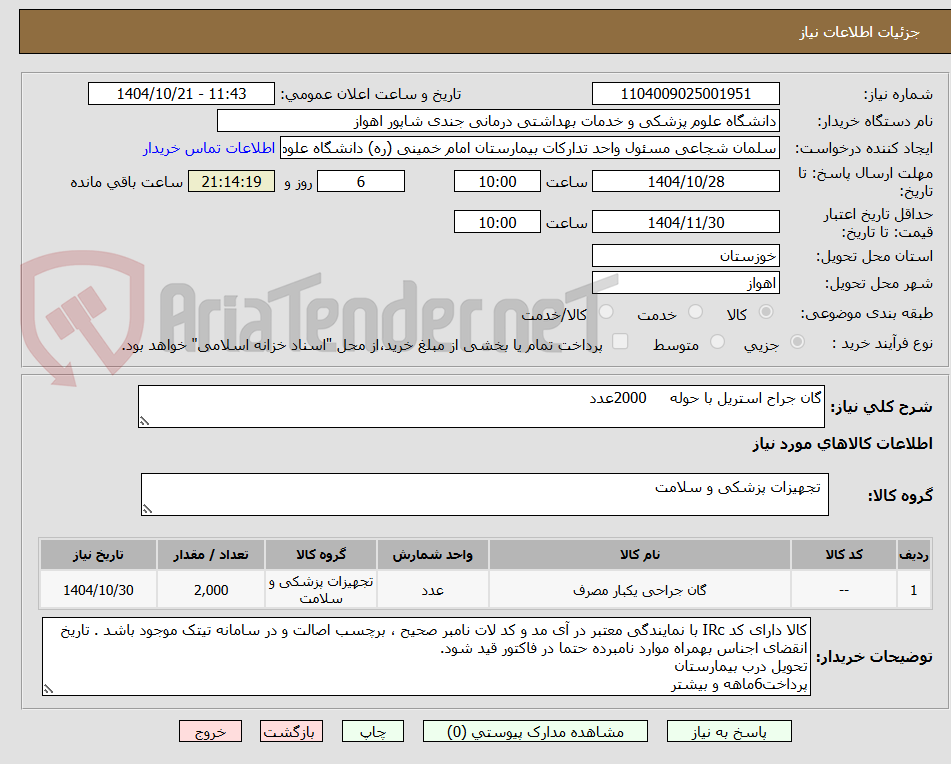The width and height of the screenshot is (951, 764).
Task: Select the کالا/خدمت radio button
Action: click(x=606, y=312)
